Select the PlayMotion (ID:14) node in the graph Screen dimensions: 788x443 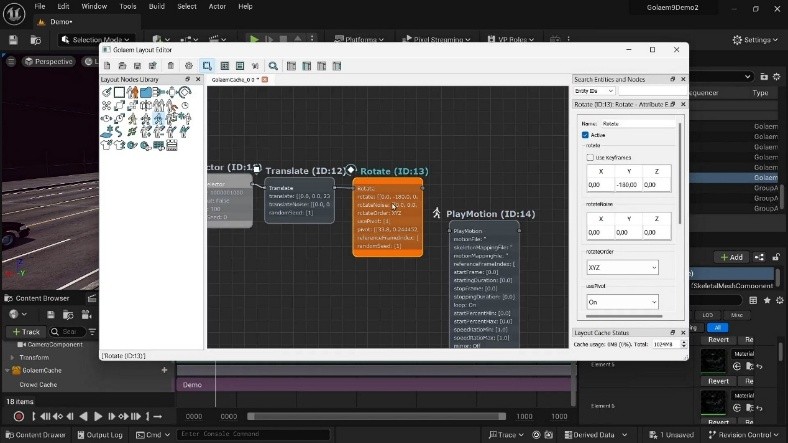(x=483, y=284)
